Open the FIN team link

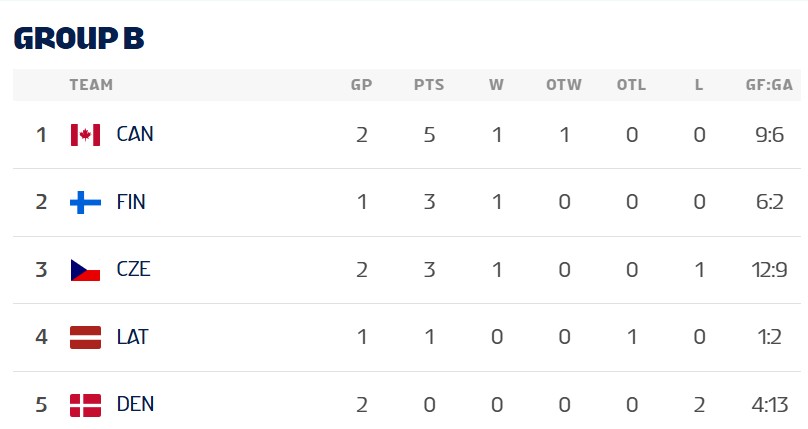click(x=131, y=202)
